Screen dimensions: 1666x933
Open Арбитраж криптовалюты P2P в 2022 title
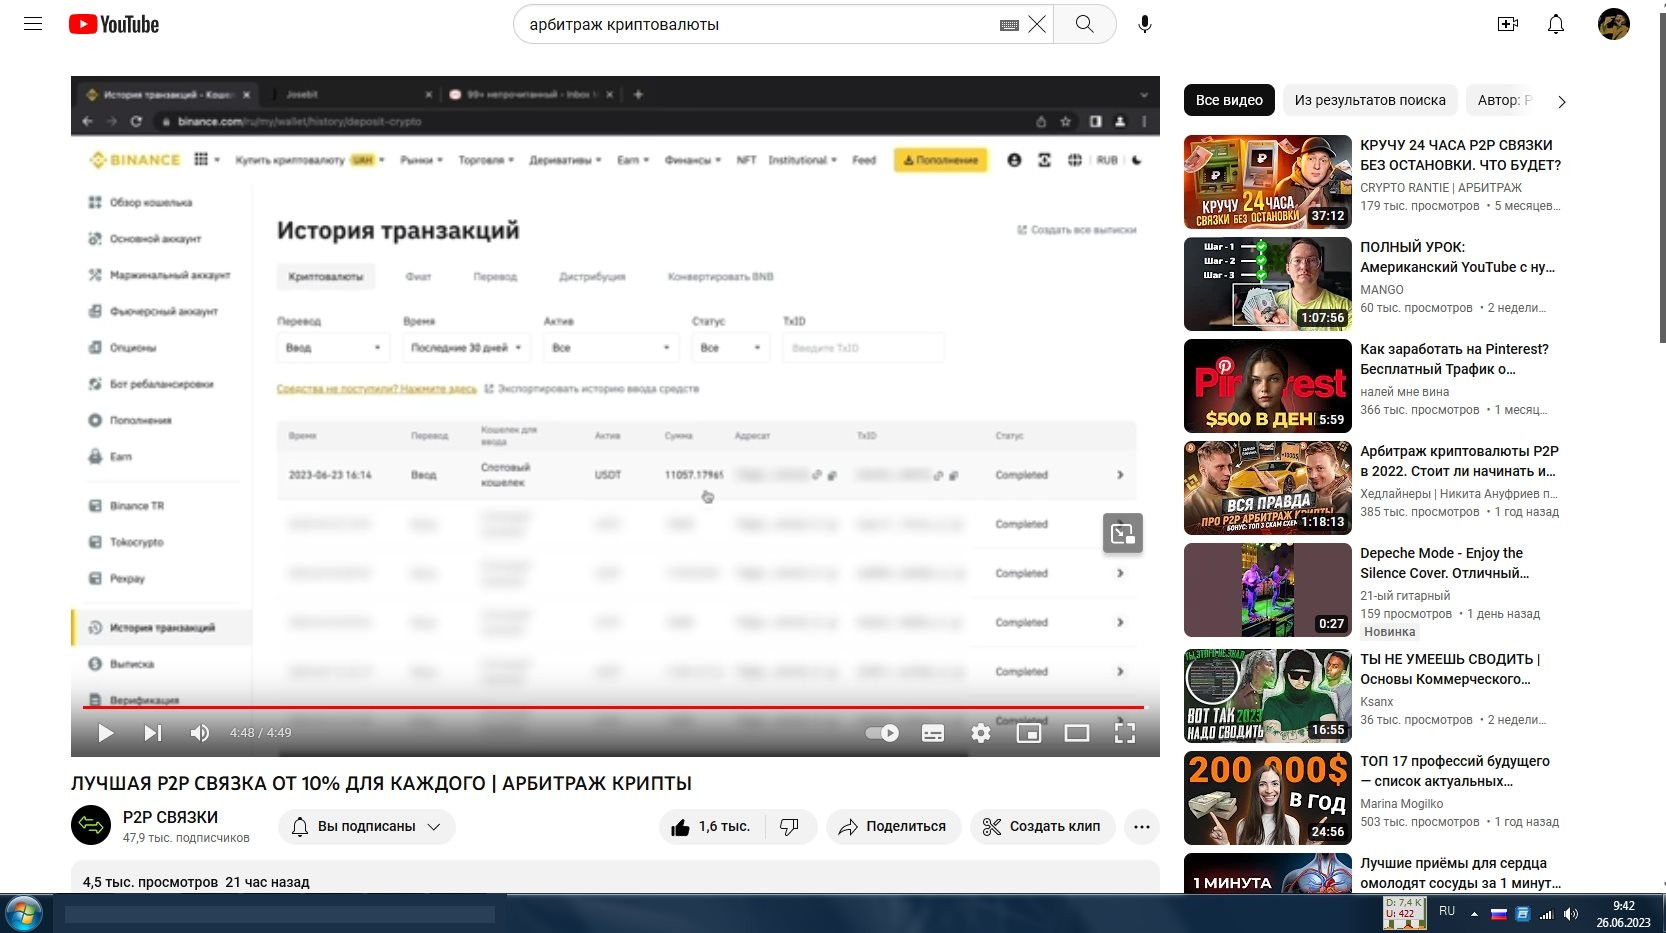point(1459,461)
